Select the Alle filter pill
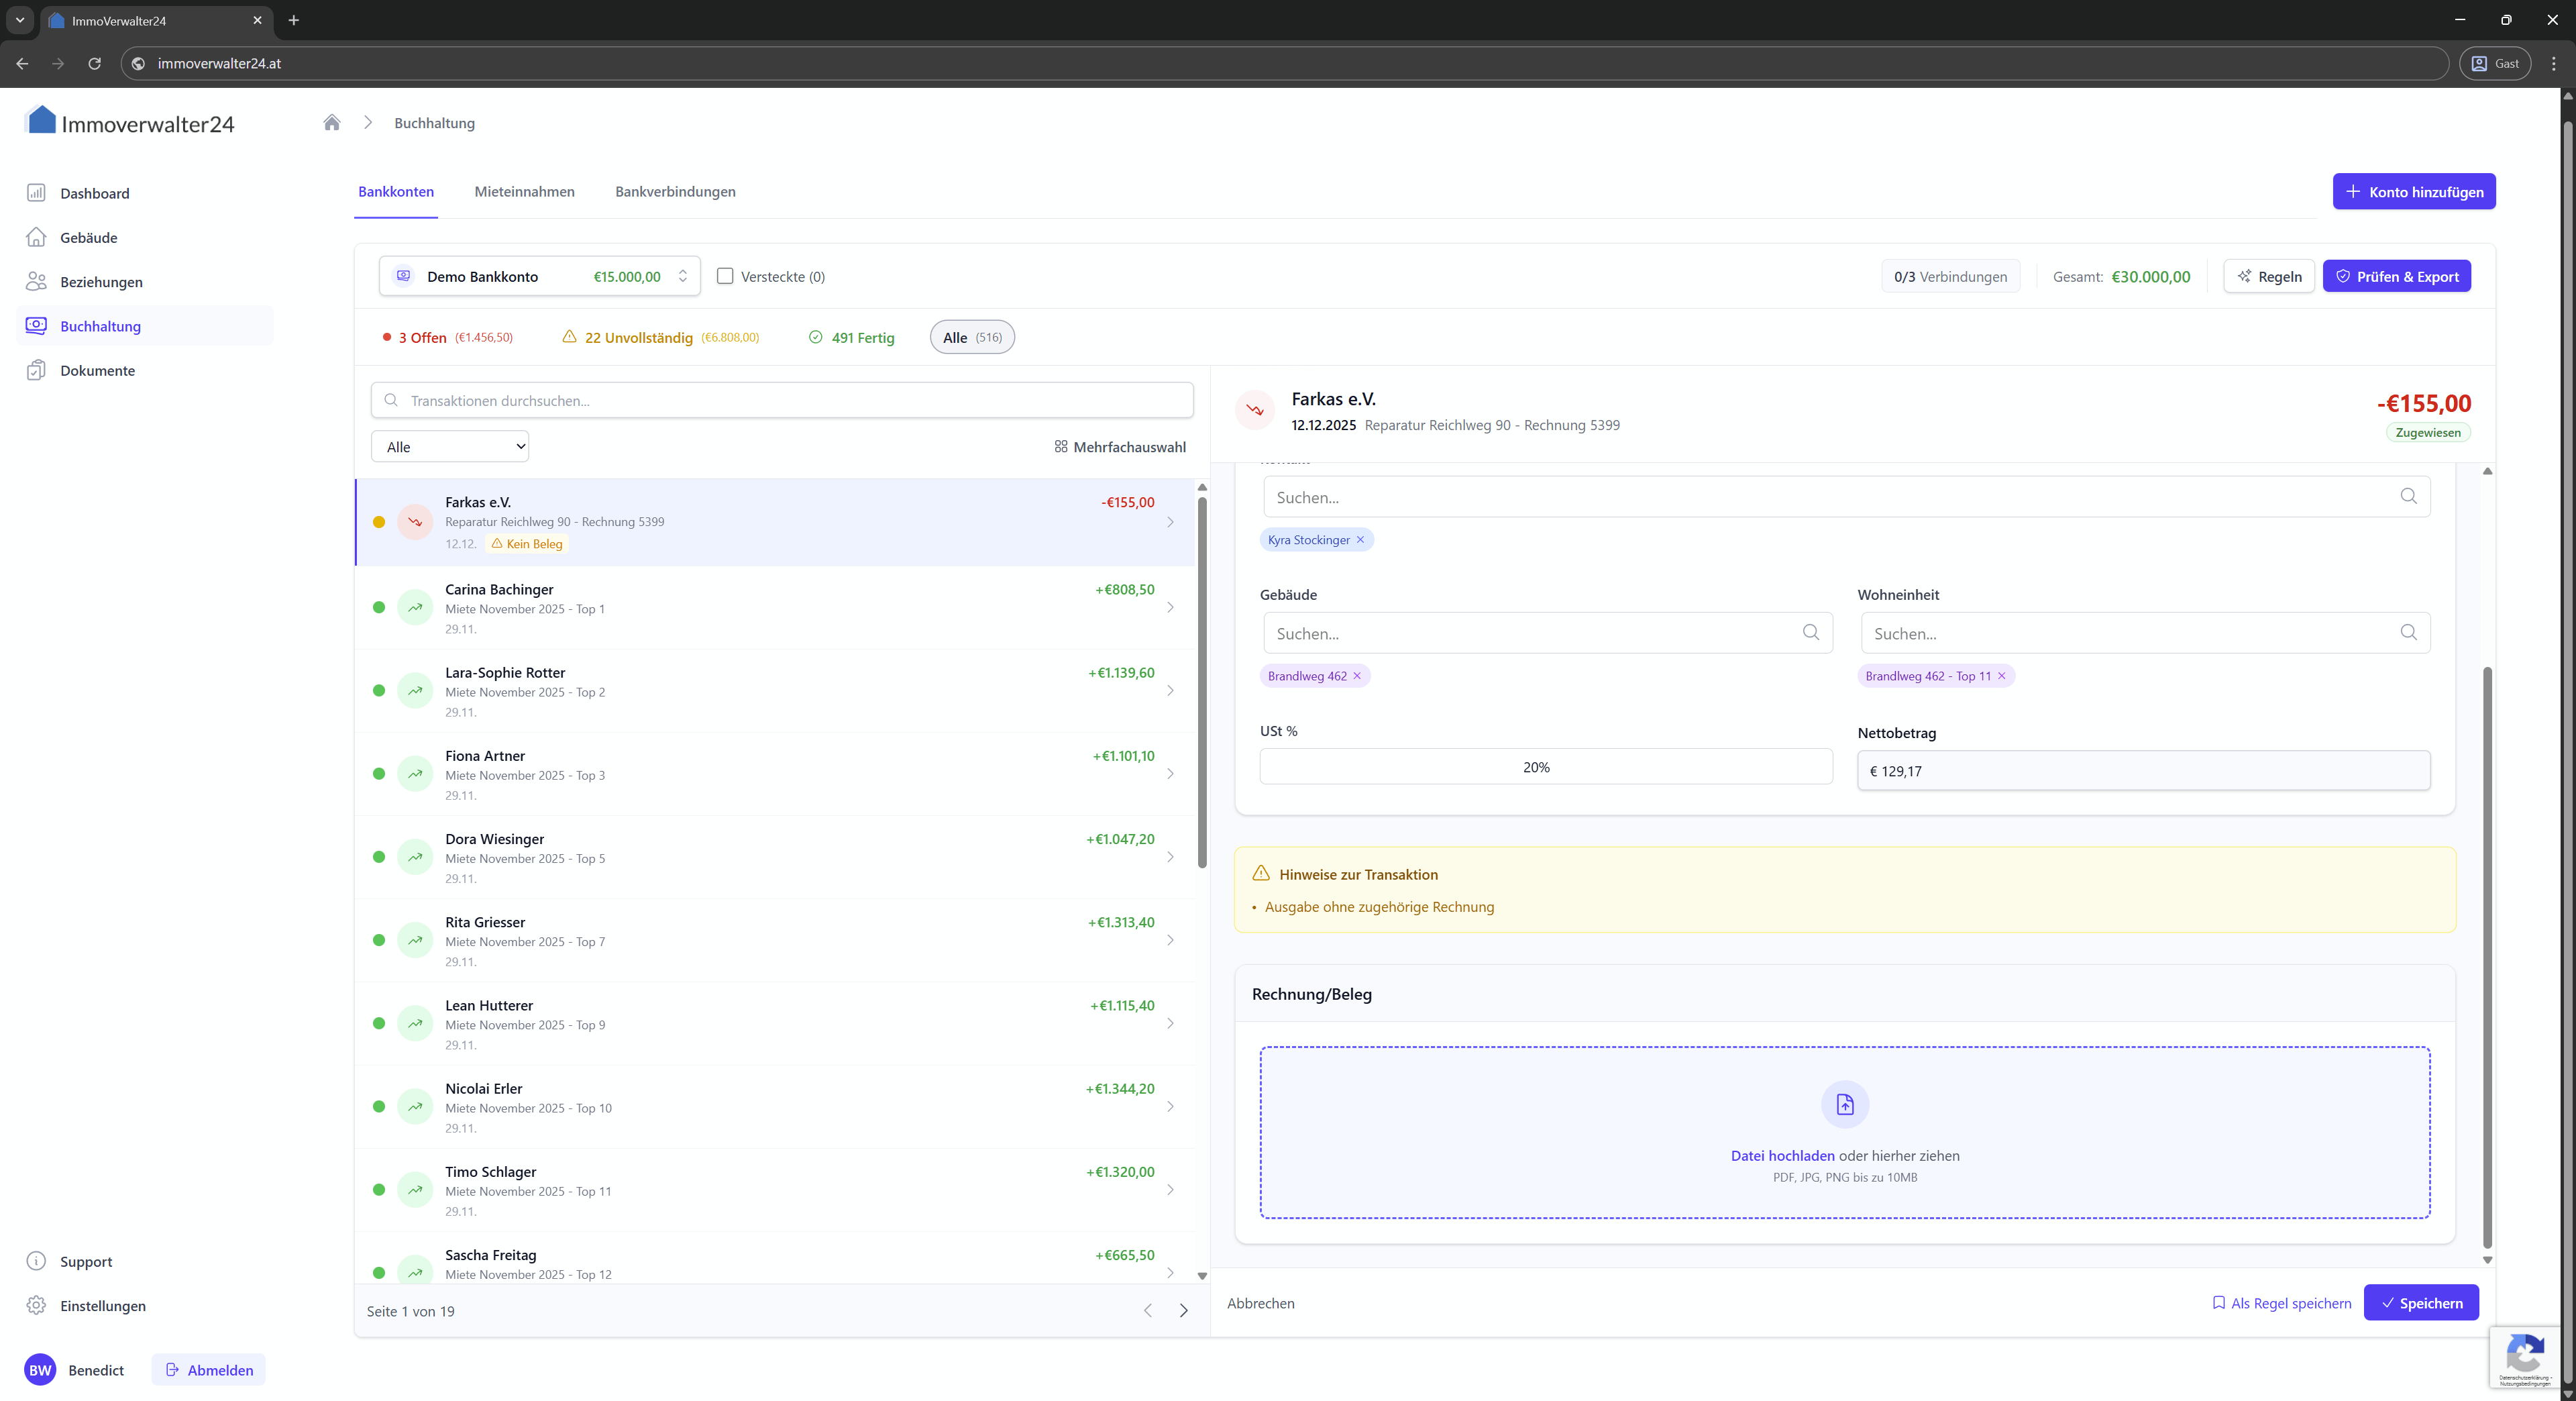This screenshot has height=1401, width=2576. pyautogui.click(x=971, y=337)
